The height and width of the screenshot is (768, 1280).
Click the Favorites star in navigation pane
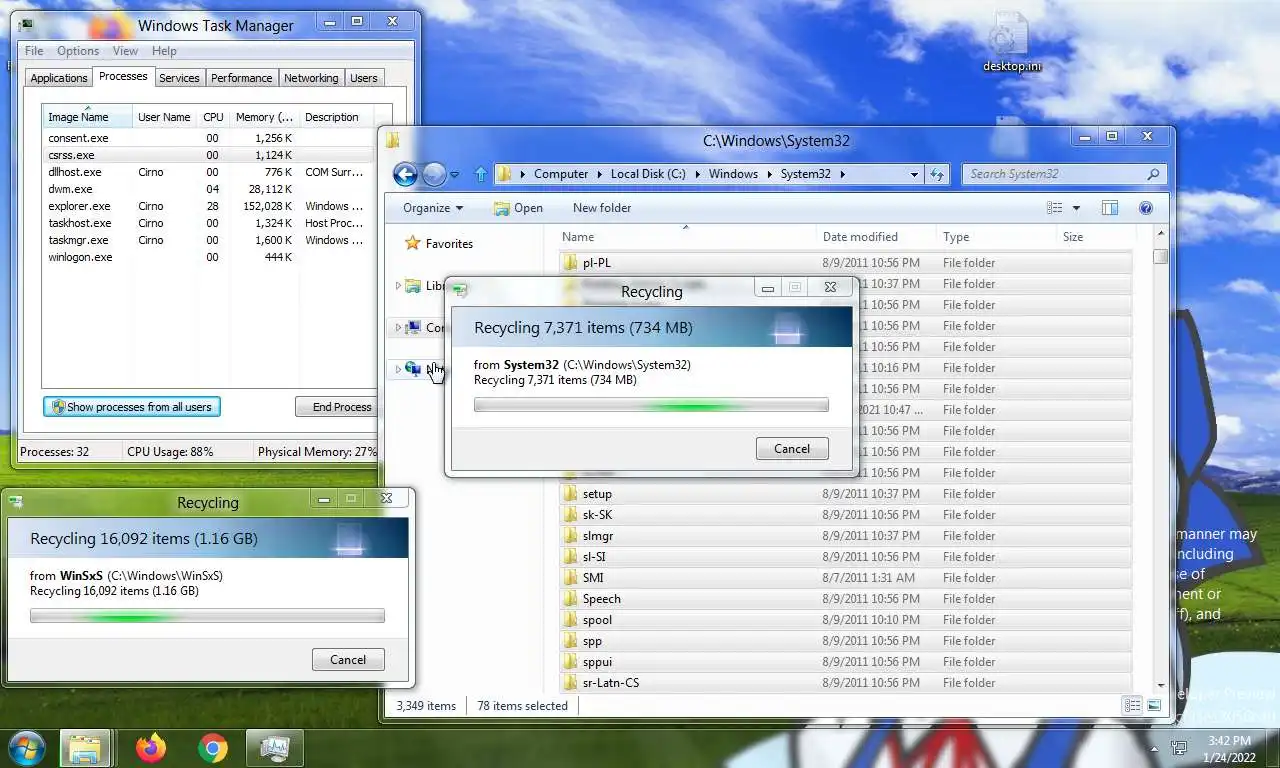pyautogui.click(x=412, y=243)
